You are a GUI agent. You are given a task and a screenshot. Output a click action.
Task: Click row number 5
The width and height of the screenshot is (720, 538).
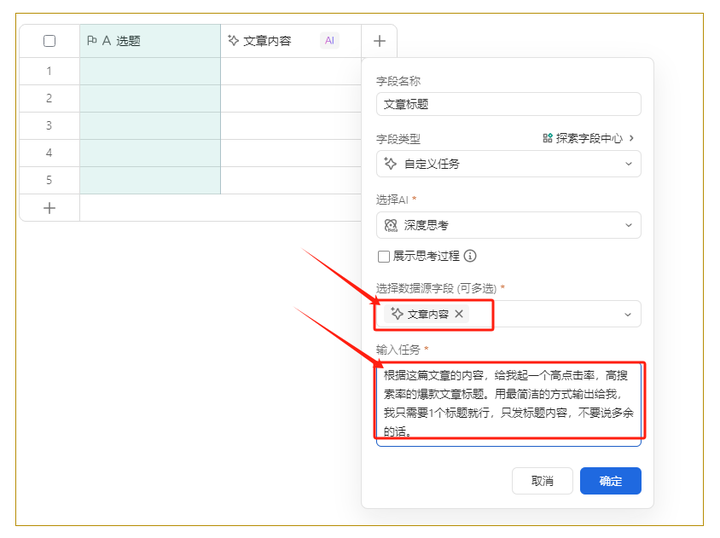49,180
